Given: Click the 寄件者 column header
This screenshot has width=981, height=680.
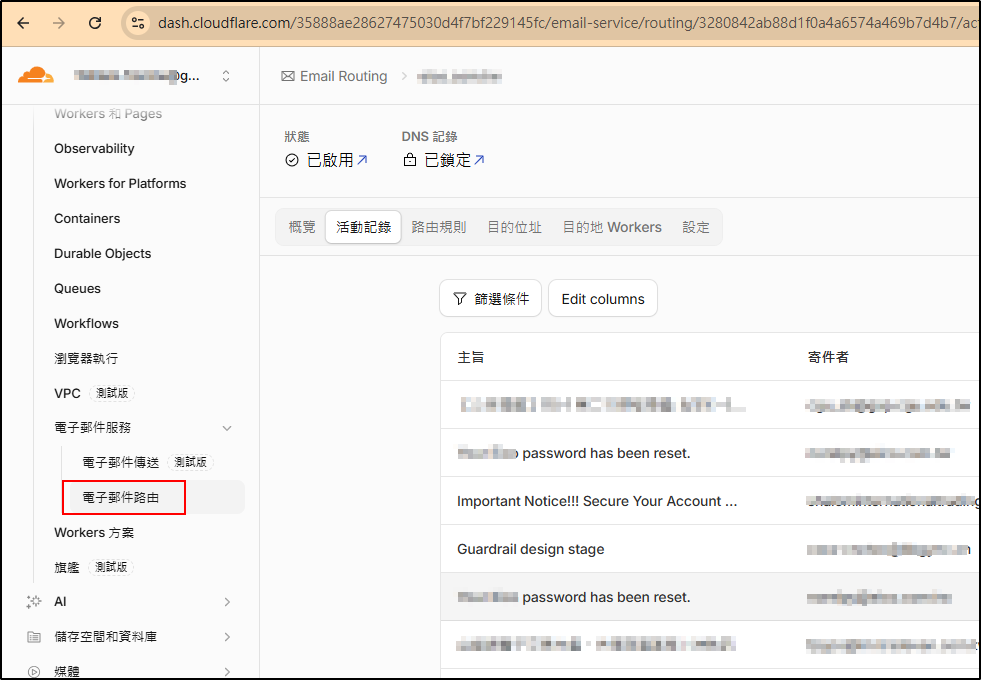Looking at the screenshot, I should [828, 357].
